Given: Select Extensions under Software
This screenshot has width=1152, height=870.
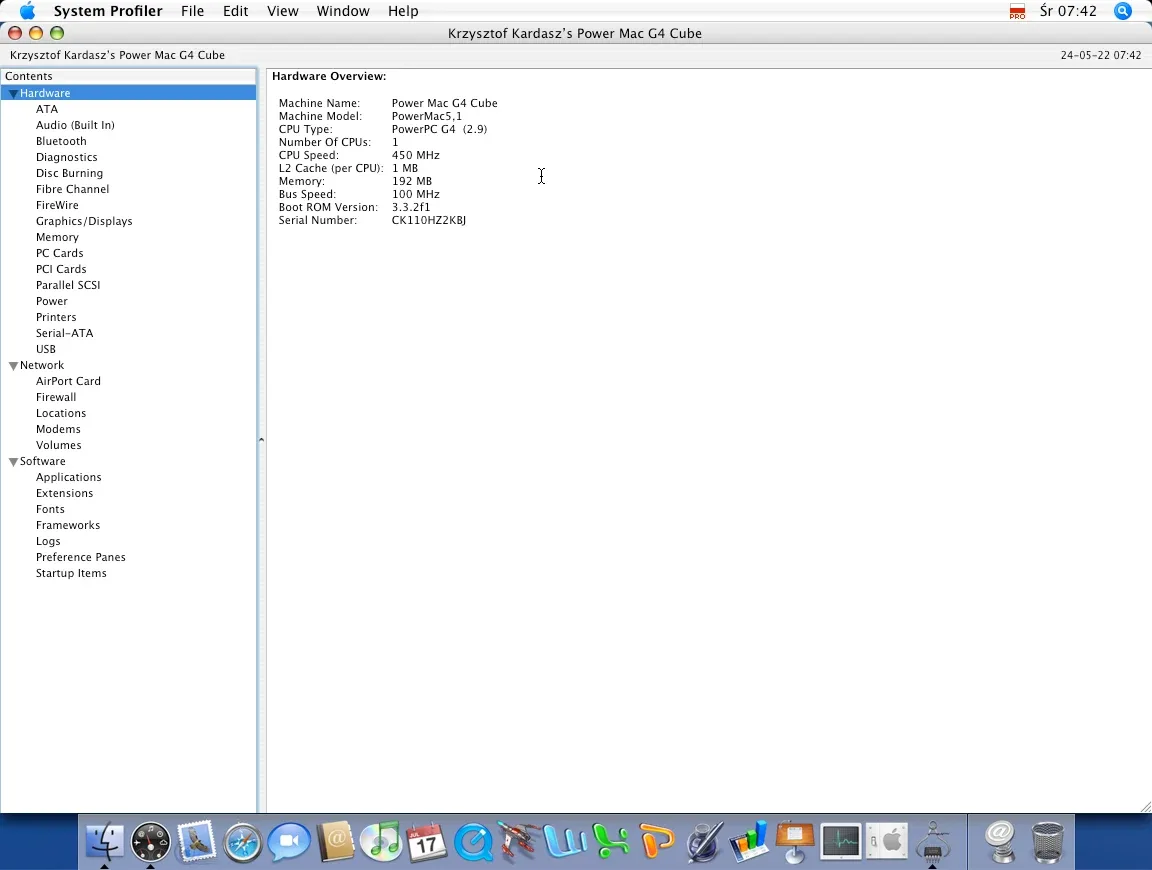Looking at the screenshot, I should tap(65, 494).
